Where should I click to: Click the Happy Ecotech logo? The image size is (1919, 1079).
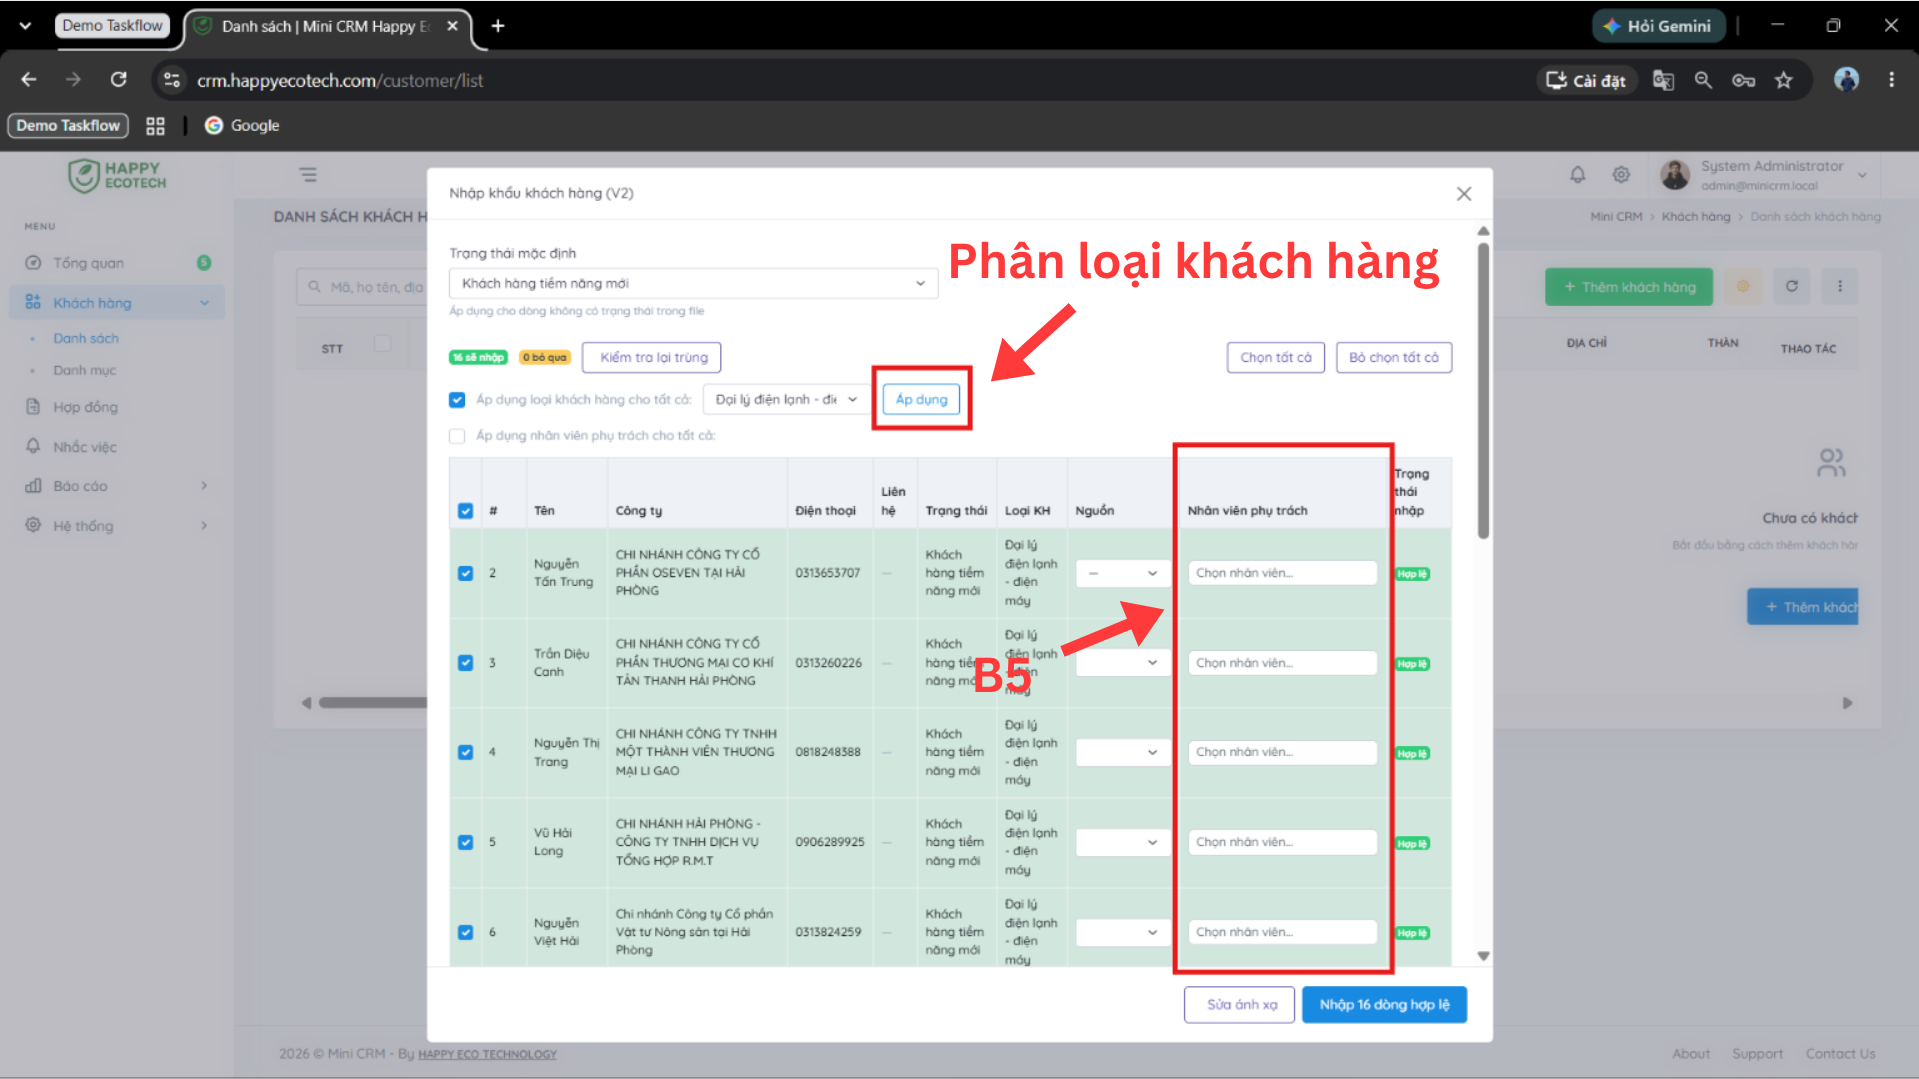point(117,176)
